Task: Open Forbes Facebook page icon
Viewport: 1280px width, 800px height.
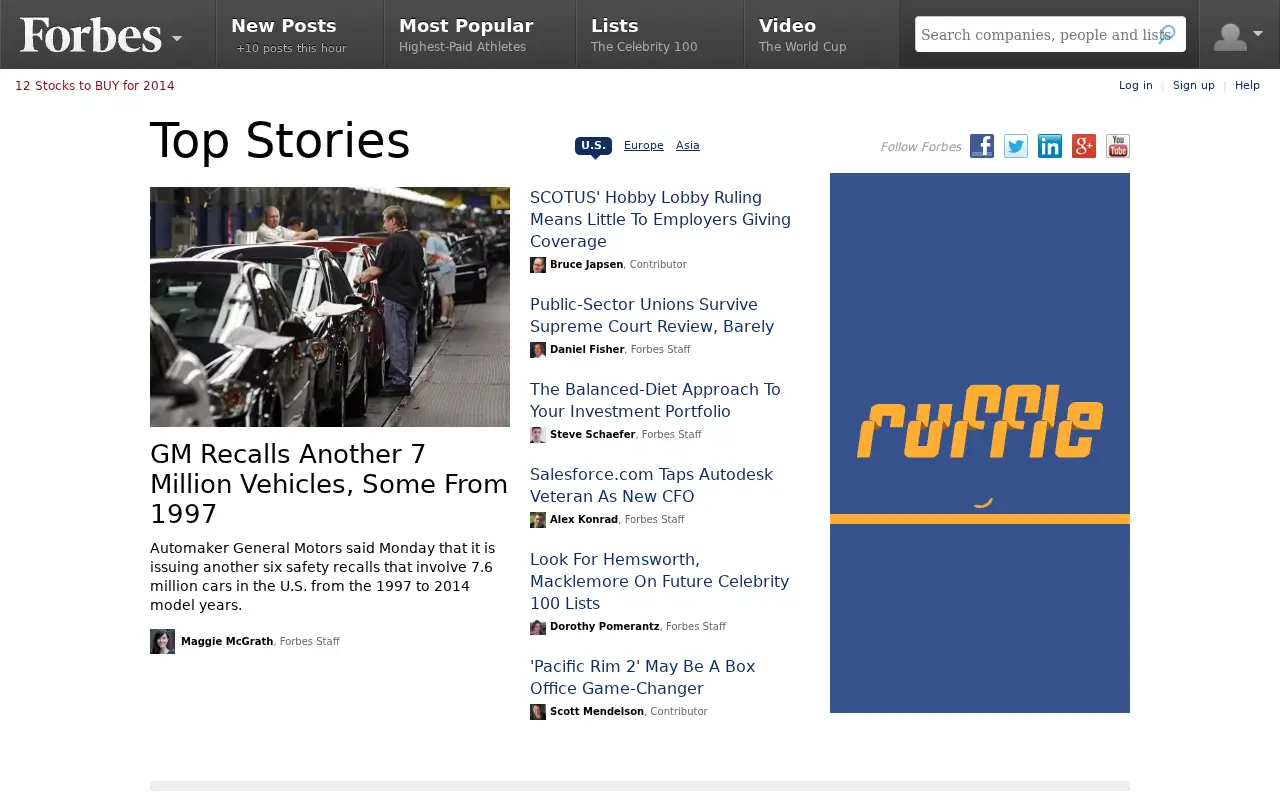Action: pos(982,146)
